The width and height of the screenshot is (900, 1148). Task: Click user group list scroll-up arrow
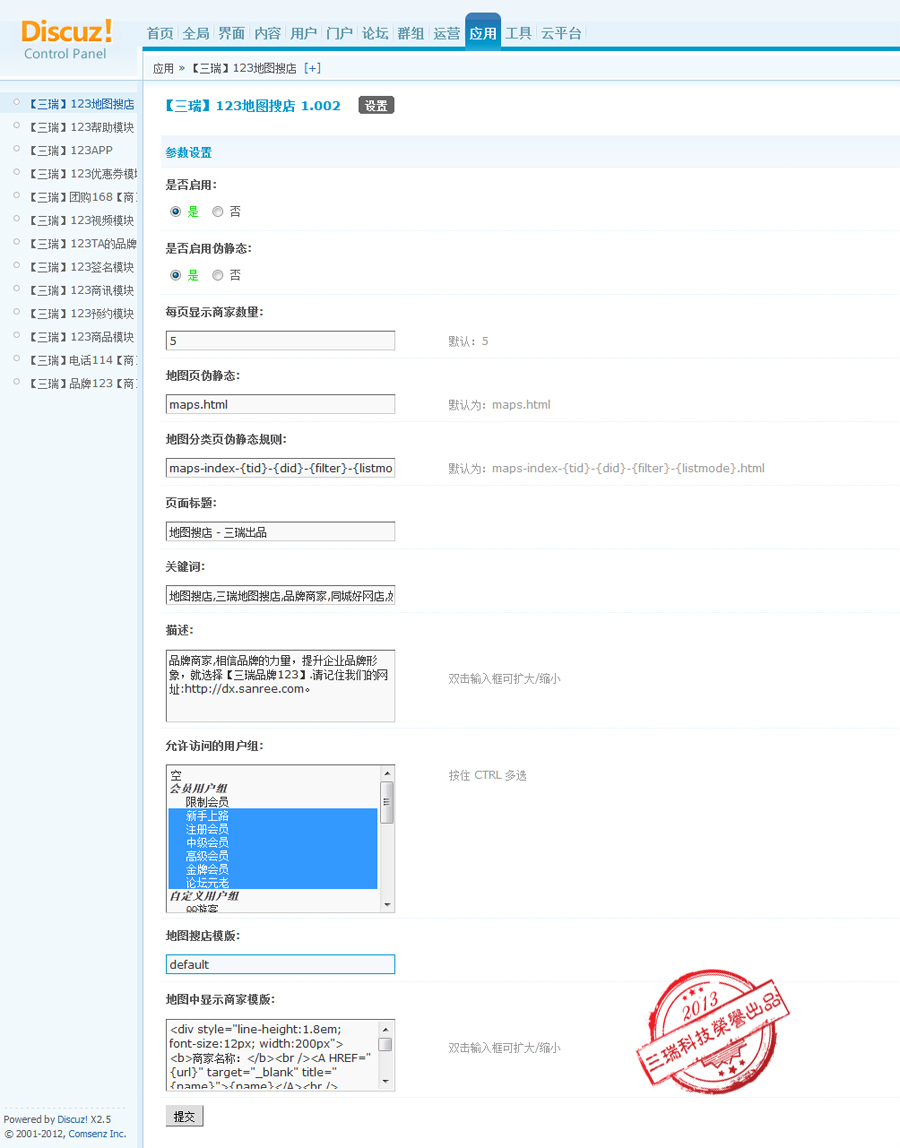[x=387, y=773]
